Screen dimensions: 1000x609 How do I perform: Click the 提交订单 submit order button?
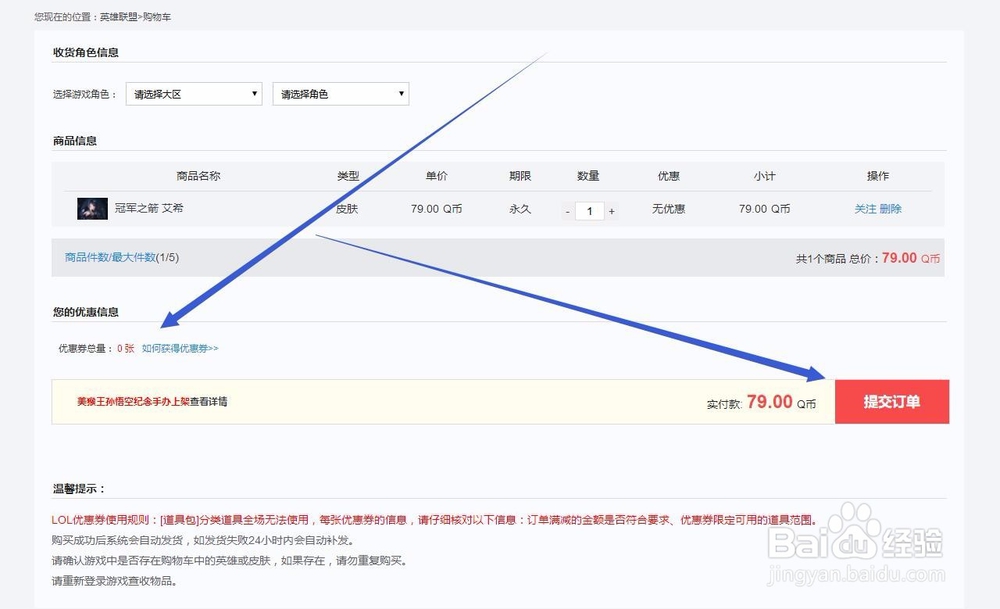[892, 402]
